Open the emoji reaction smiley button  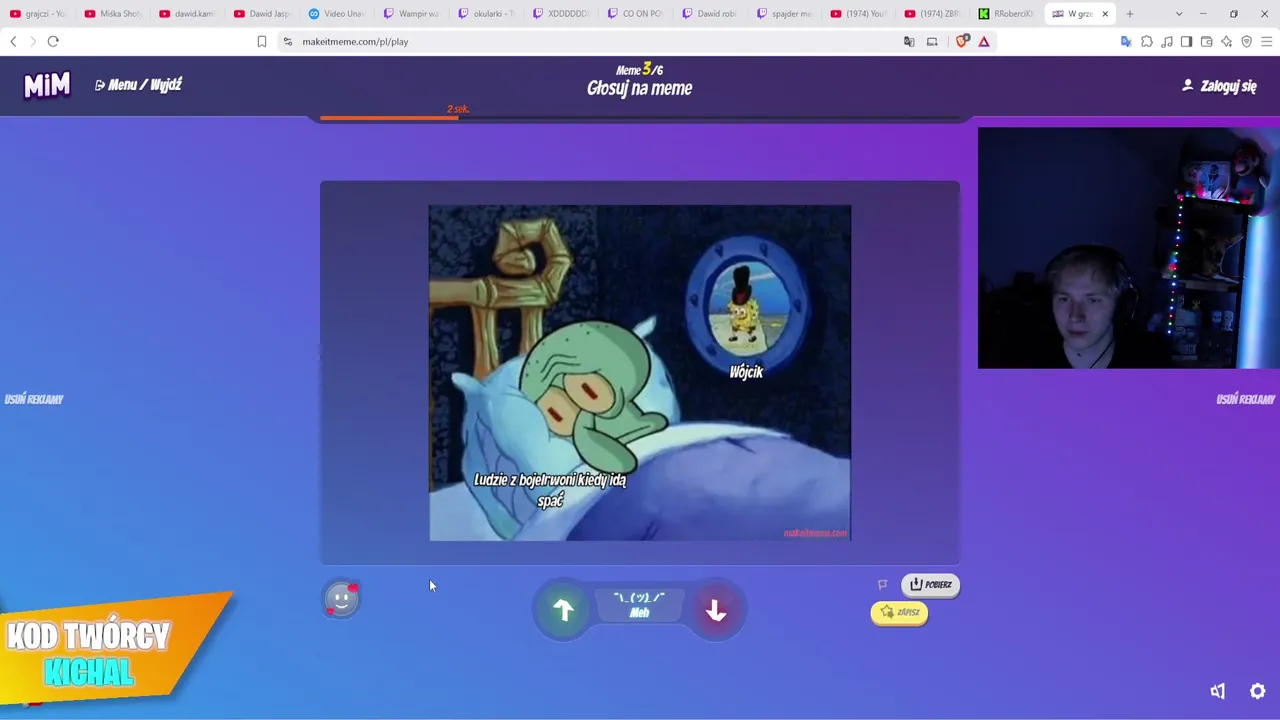(x=341, y=599)
